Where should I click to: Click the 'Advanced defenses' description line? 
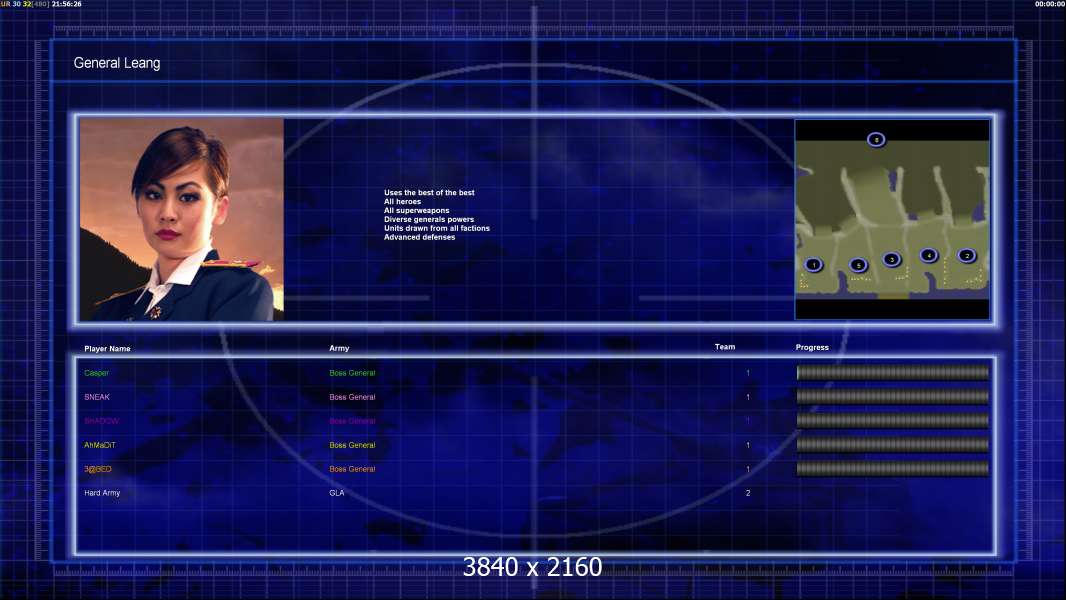pos(419,237)
